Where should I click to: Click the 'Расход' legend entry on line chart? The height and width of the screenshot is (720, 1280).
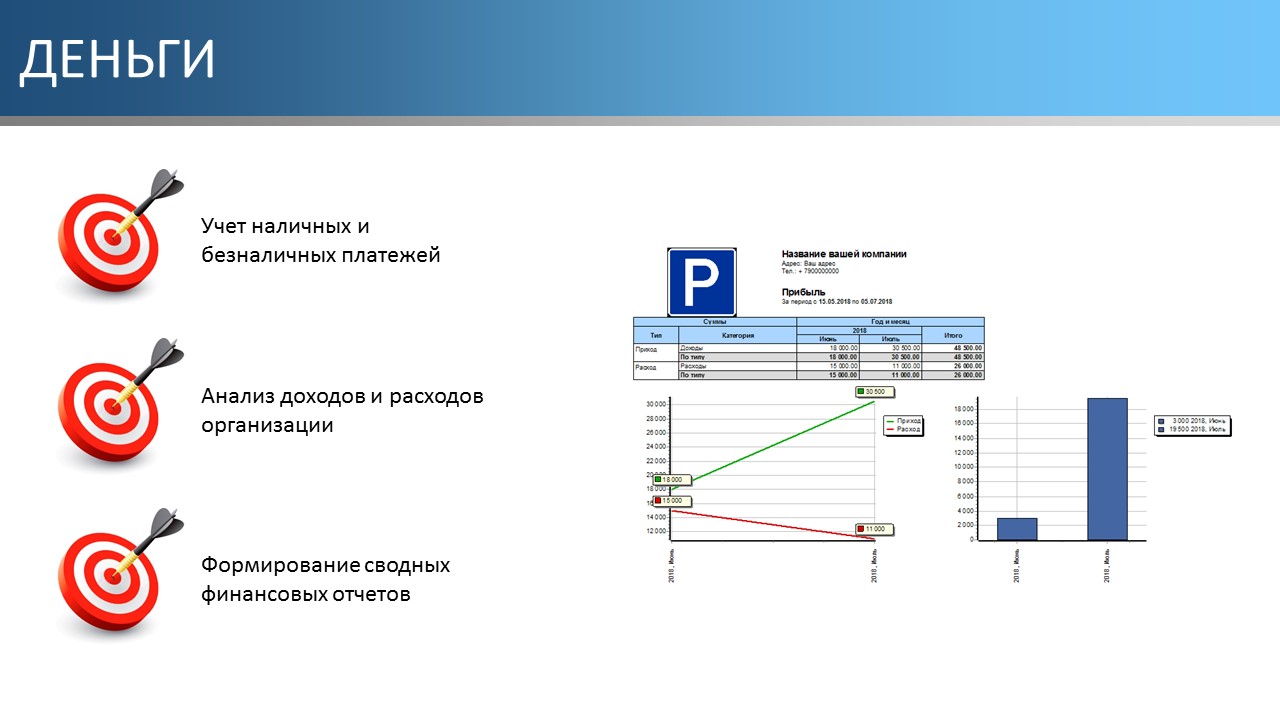[x=903, y=429]
